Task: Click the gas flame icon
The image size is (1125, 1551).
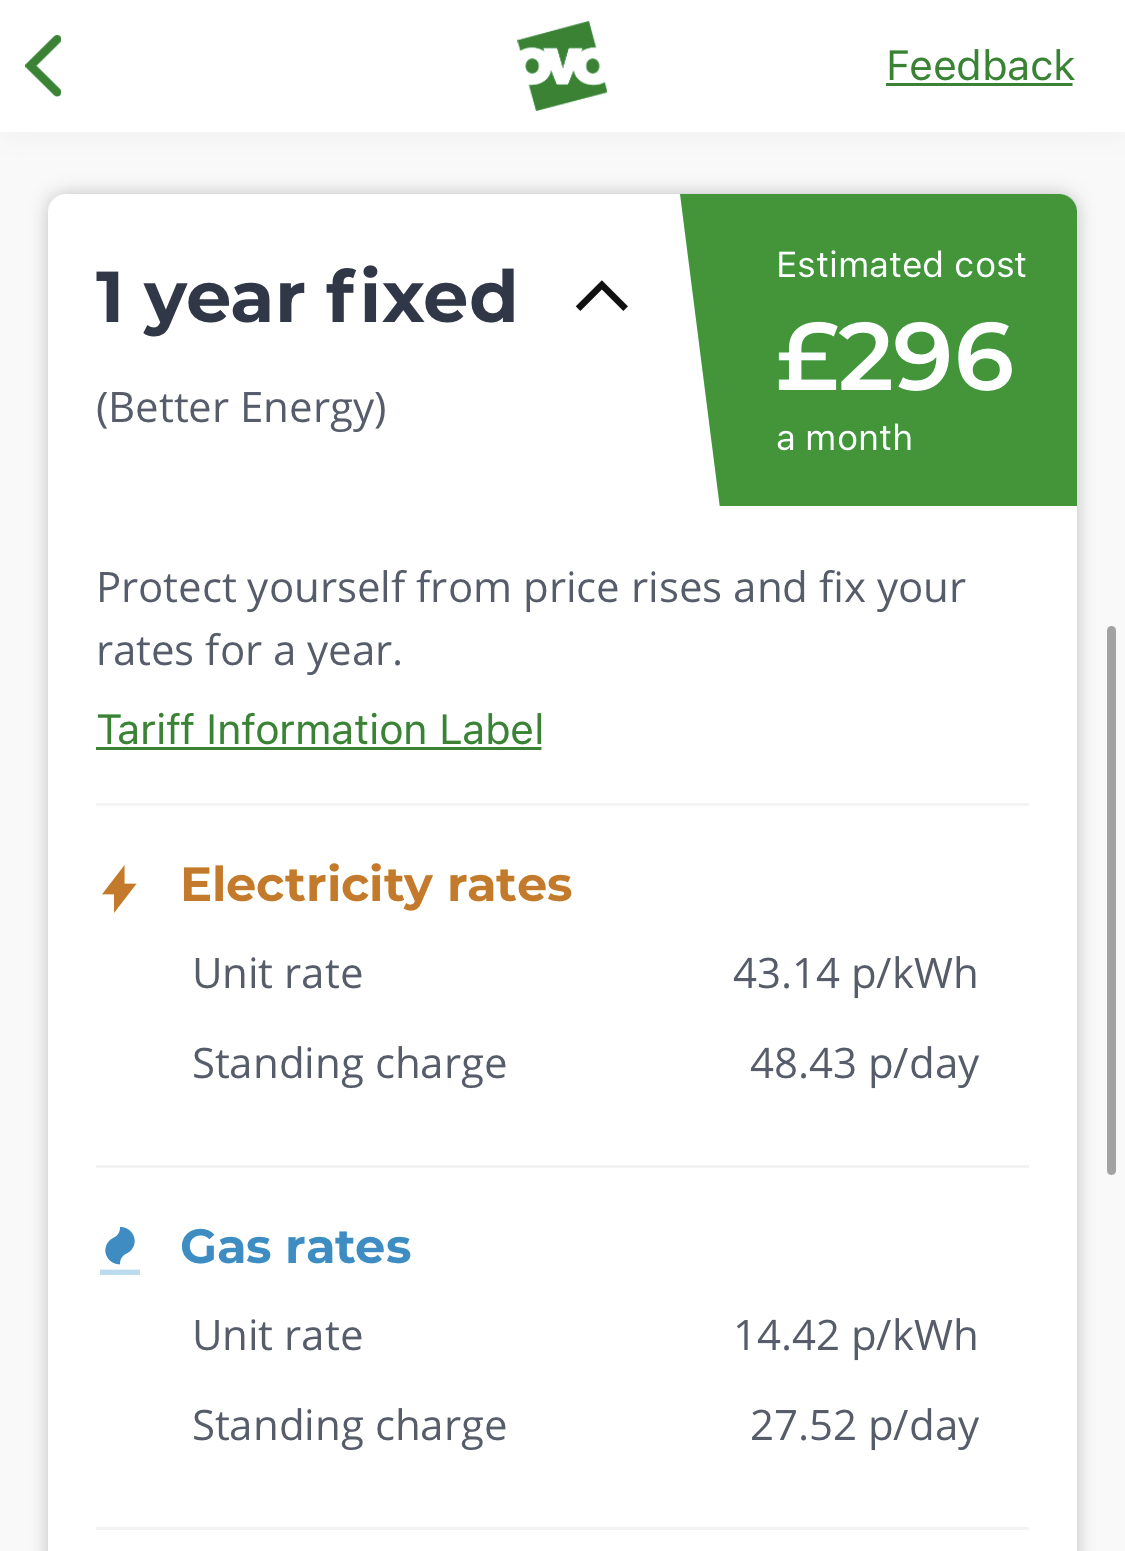Action: click(120, 1250)
